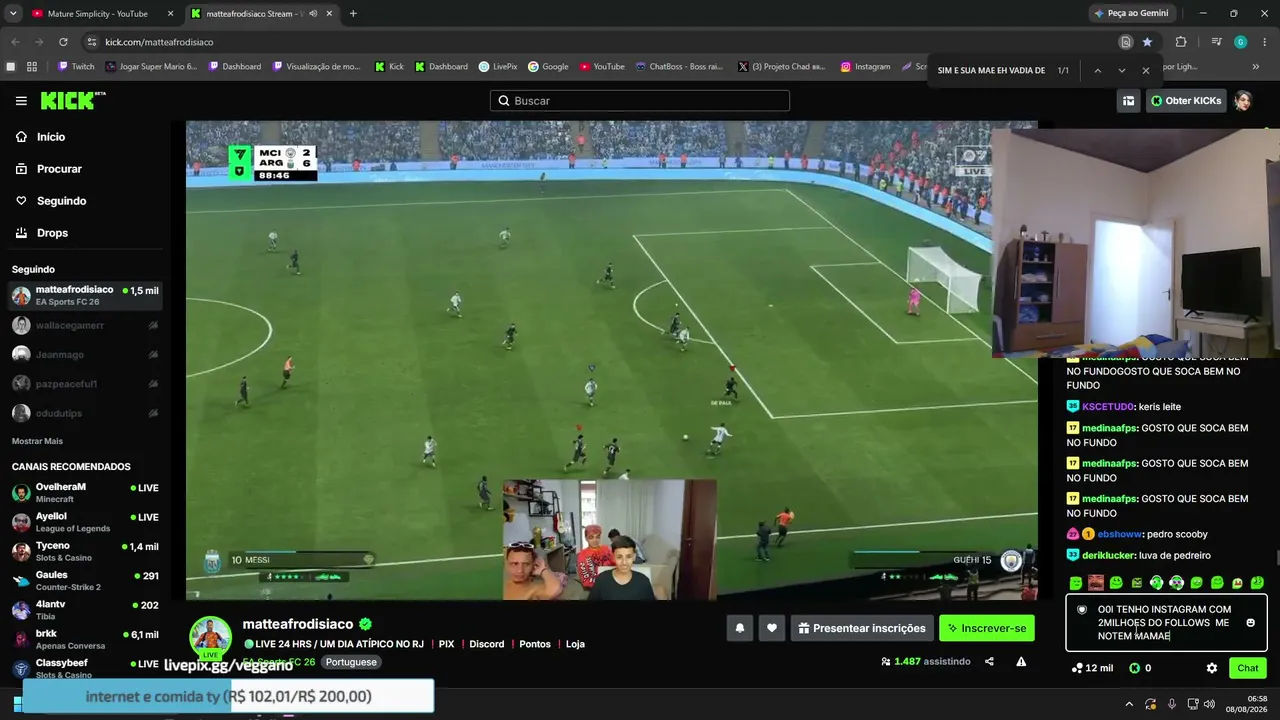This screenshot has height=720, width=1280.
Task: Open Gaules recommended channel
Action: 85,581
